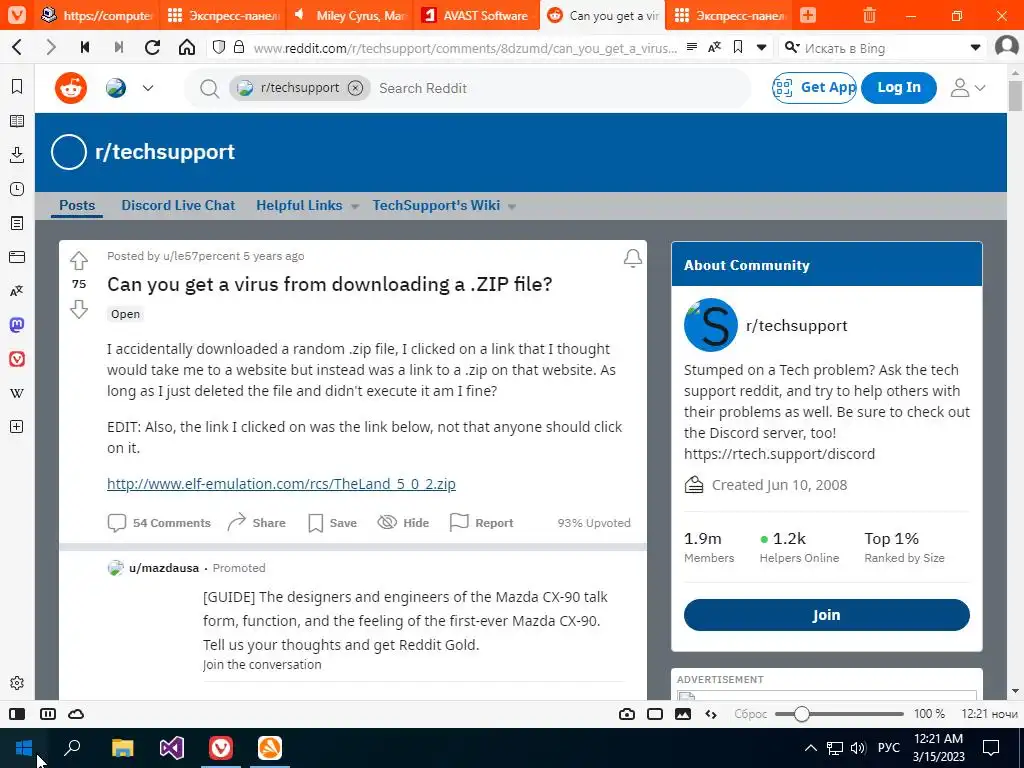Downvote the ZIP file post
This screenshot has width=1024, height=768.
point(79,309)
